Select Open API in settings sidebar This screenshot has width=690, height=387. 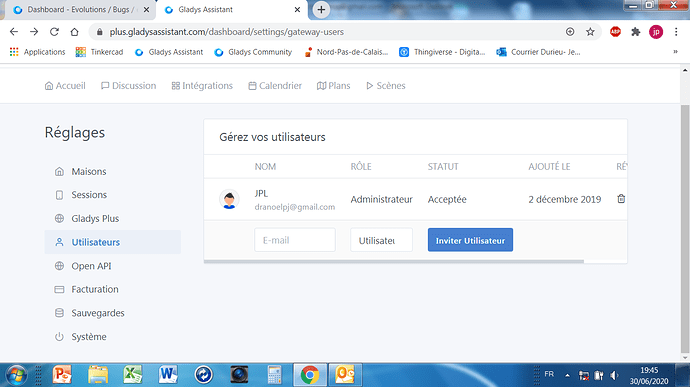[113, 266]
